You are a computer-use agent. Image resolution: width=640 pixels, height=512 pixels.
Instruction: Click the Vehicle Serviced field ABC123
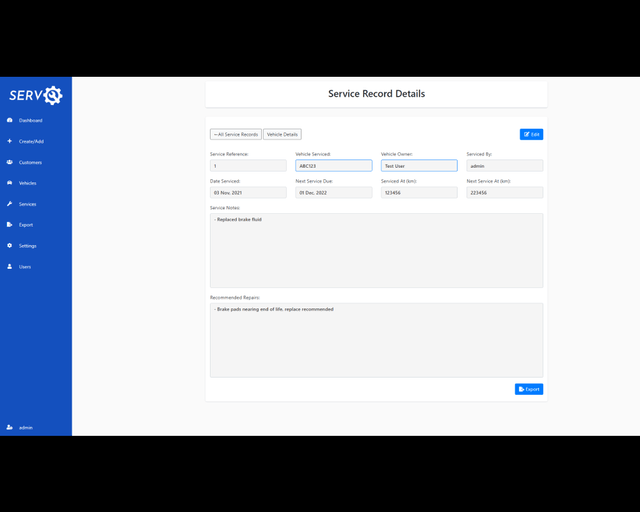pos(333,166)
